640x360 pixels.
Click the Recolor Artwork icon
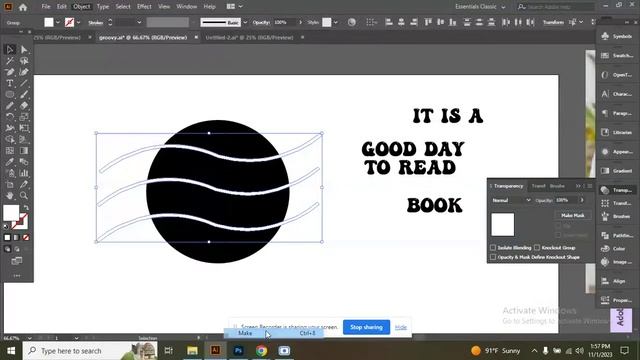coord(351,22)
